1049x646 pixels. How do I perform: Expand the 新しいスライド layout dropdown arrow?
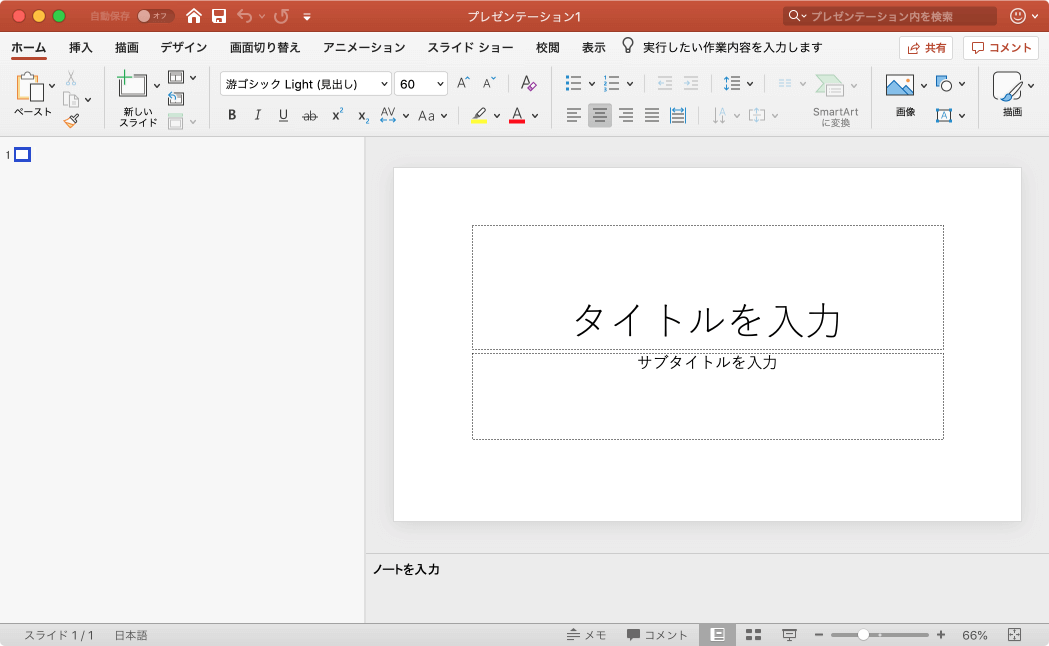coord(157,85)
